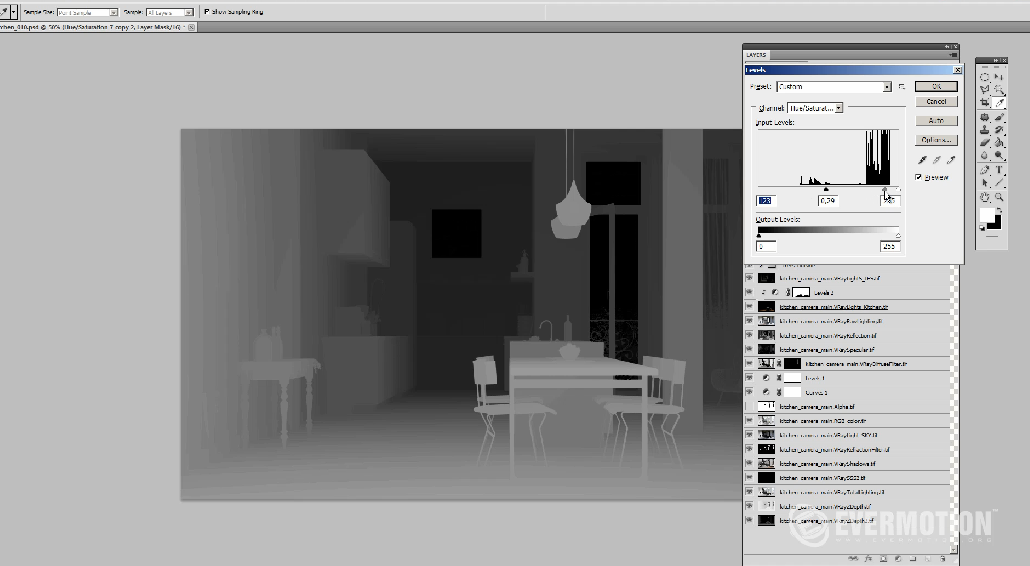
Task: Click the foreground color swatch
Action: coord(987,215)
